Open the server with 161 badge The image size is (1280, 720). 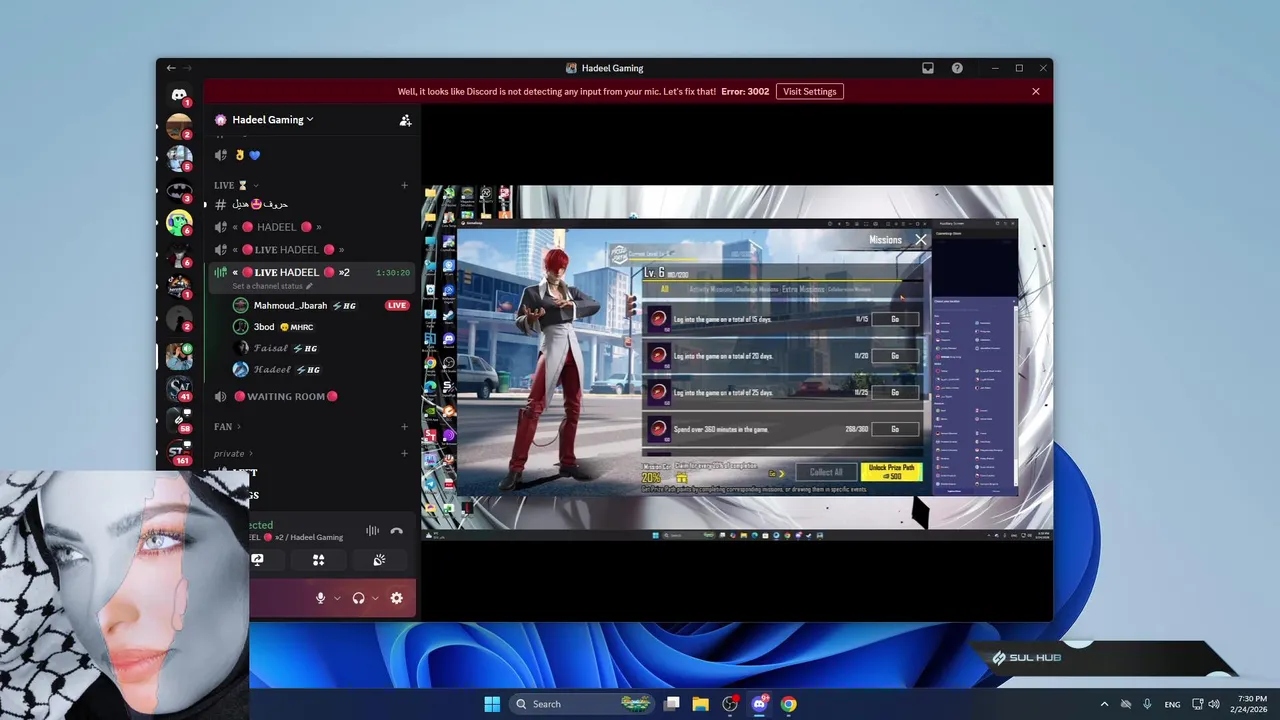tap(179, 451)
